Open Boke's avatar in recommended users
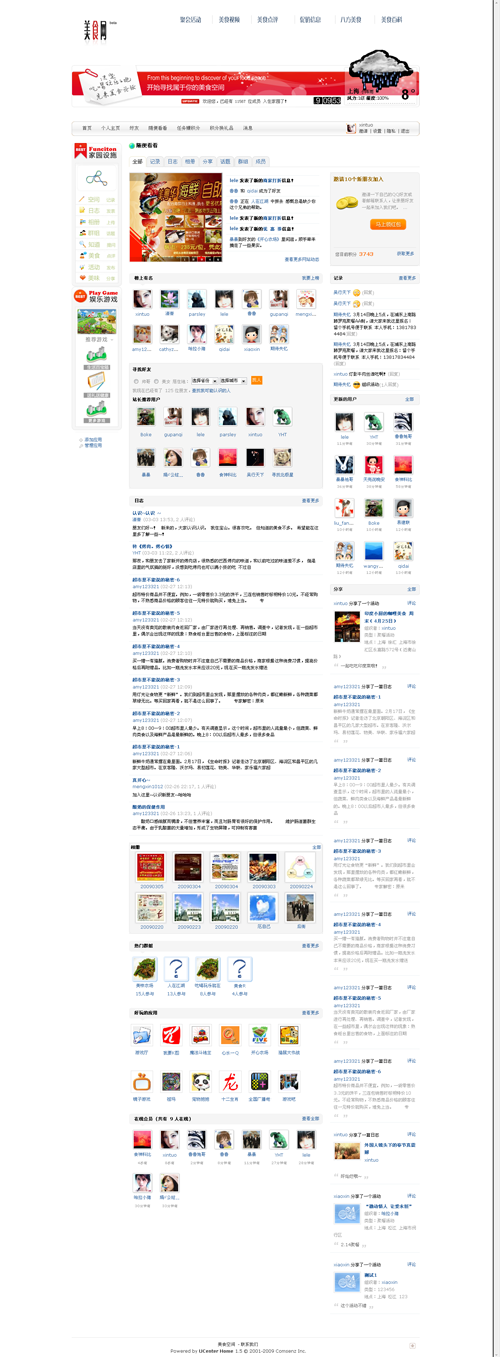 146,418
